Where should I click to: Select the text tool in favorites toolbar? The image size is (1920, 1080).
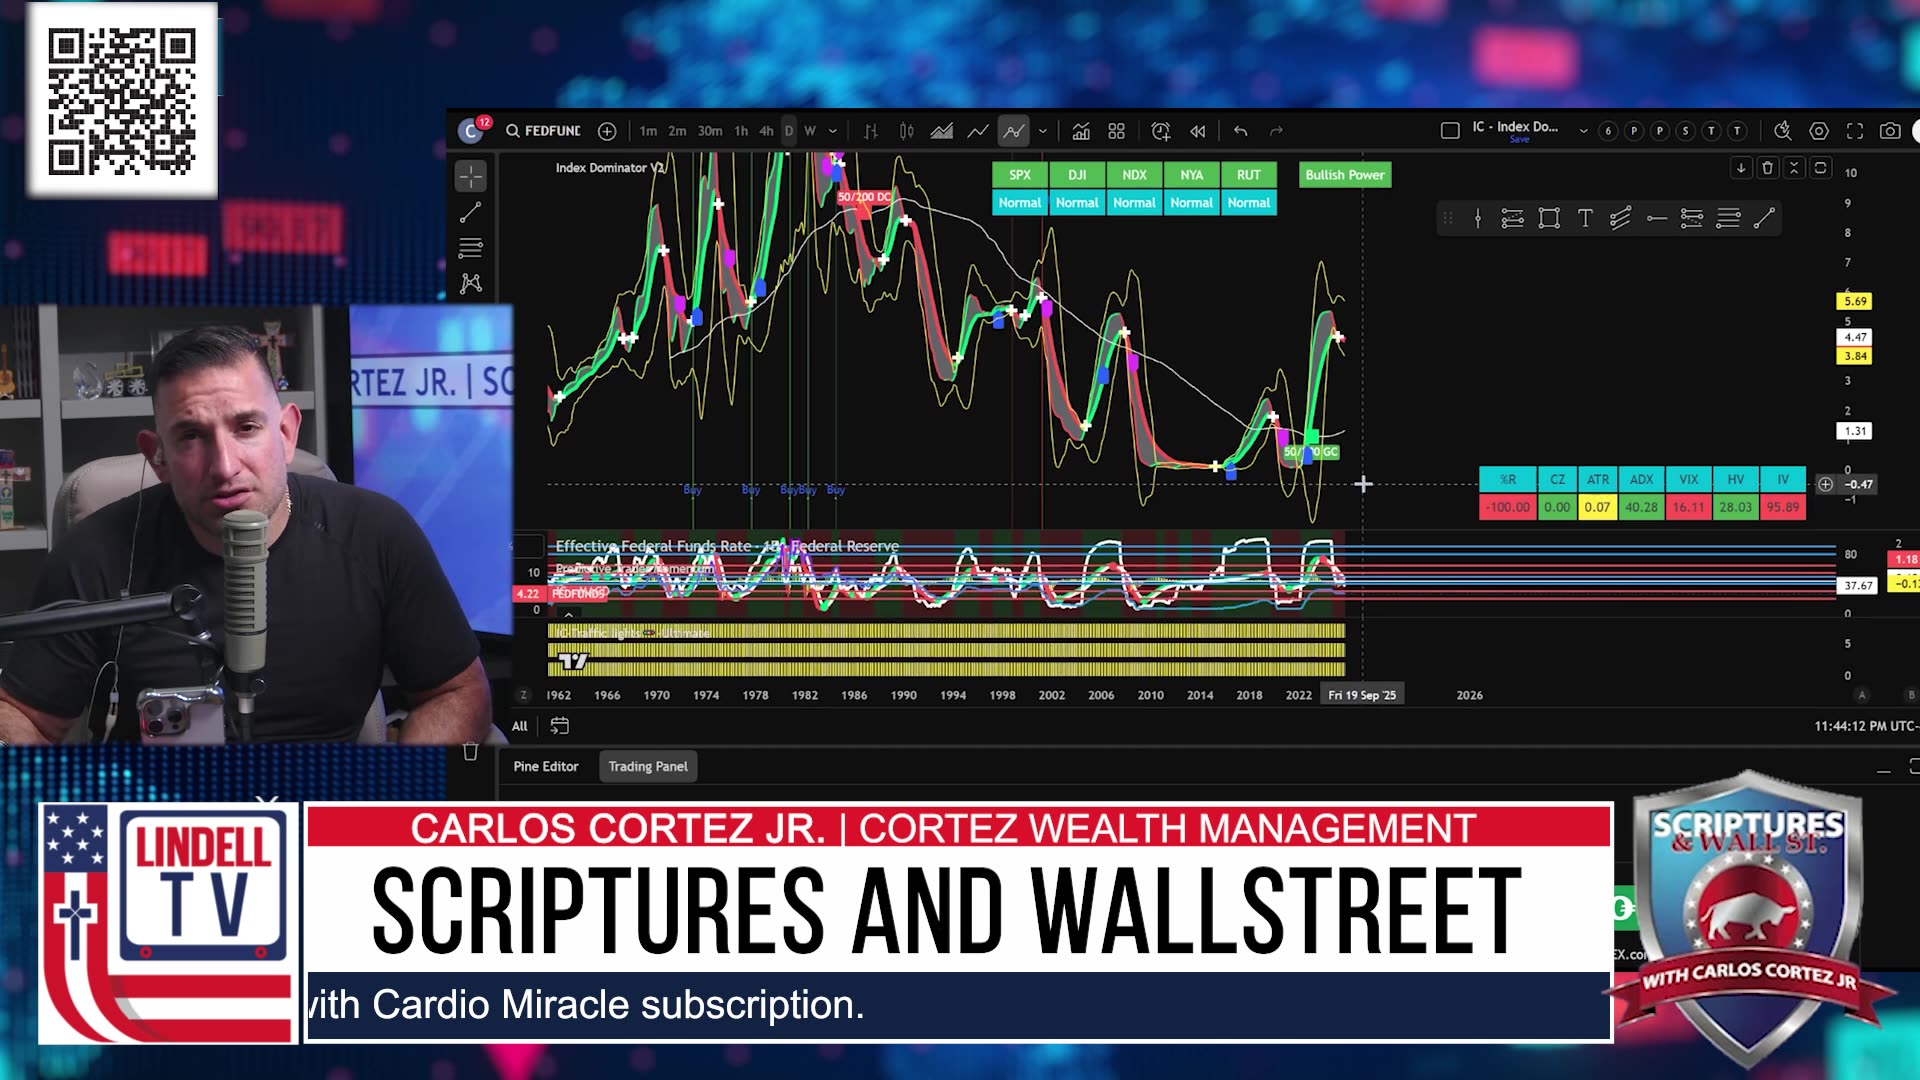(x=1585, y=218)
